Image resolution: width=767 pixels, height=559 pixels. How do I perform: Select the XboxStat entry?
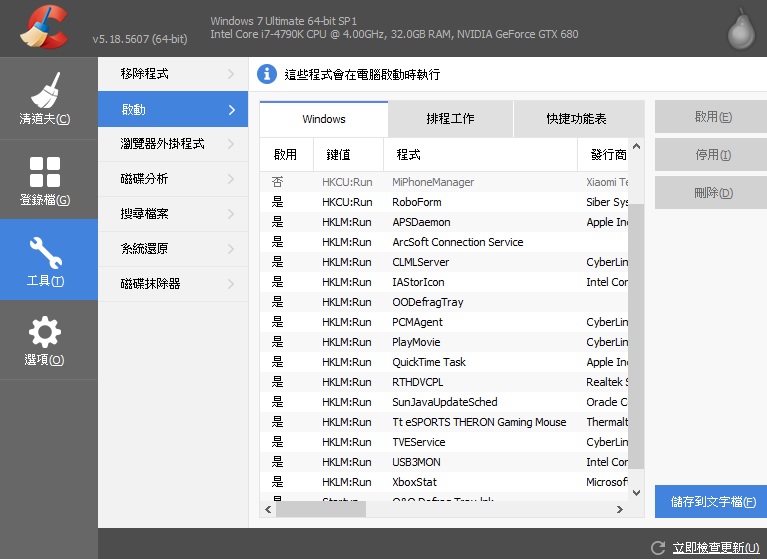pos(444,482)
